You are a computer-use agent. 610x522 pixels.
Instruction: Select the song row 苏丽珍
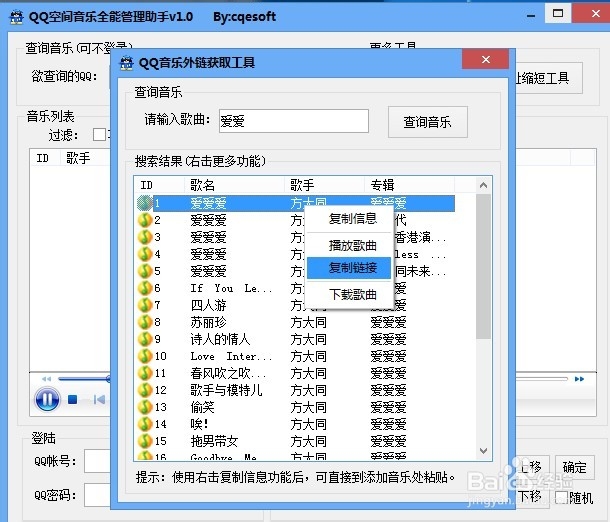click(296, 322)
